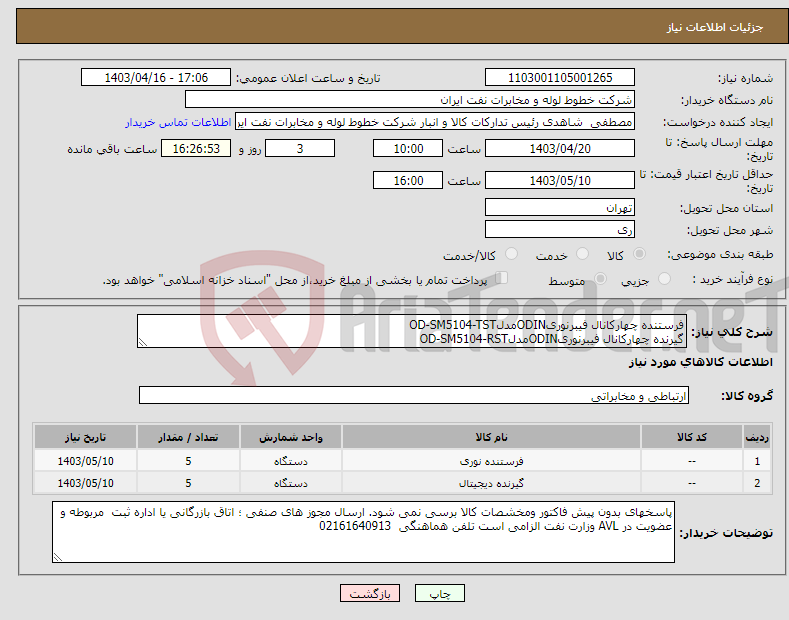Click the نام کالا column header
This screenshot has width=789, height=620.
click(x=491, y=437)
